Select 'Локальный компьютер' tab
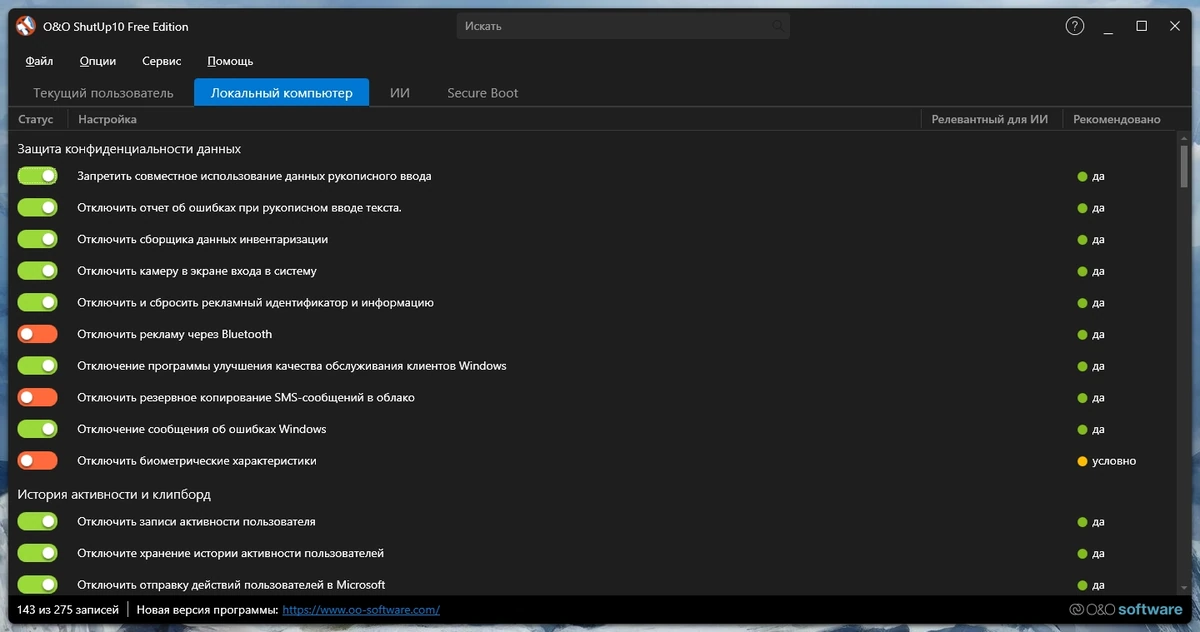The width and height of the screenshot is (1200, 632). (x=281, y=93)
